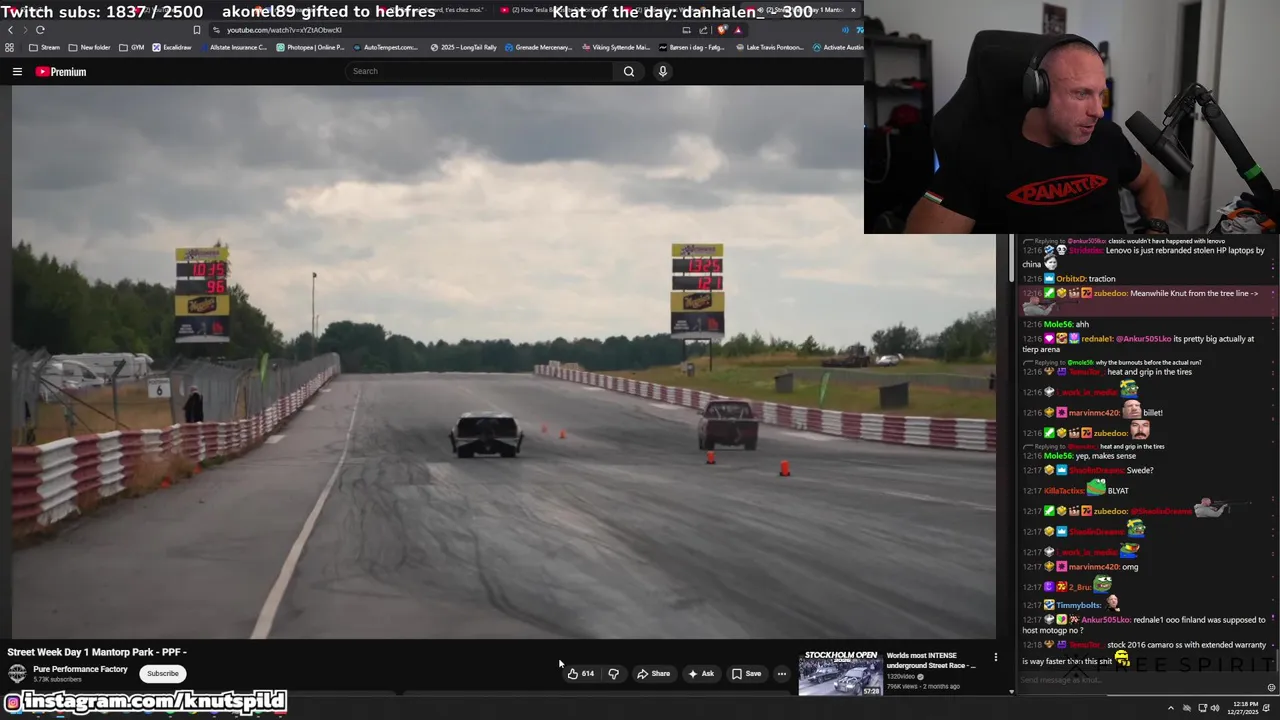
Task: Reload the page with refresh icon
Action: 40,30
